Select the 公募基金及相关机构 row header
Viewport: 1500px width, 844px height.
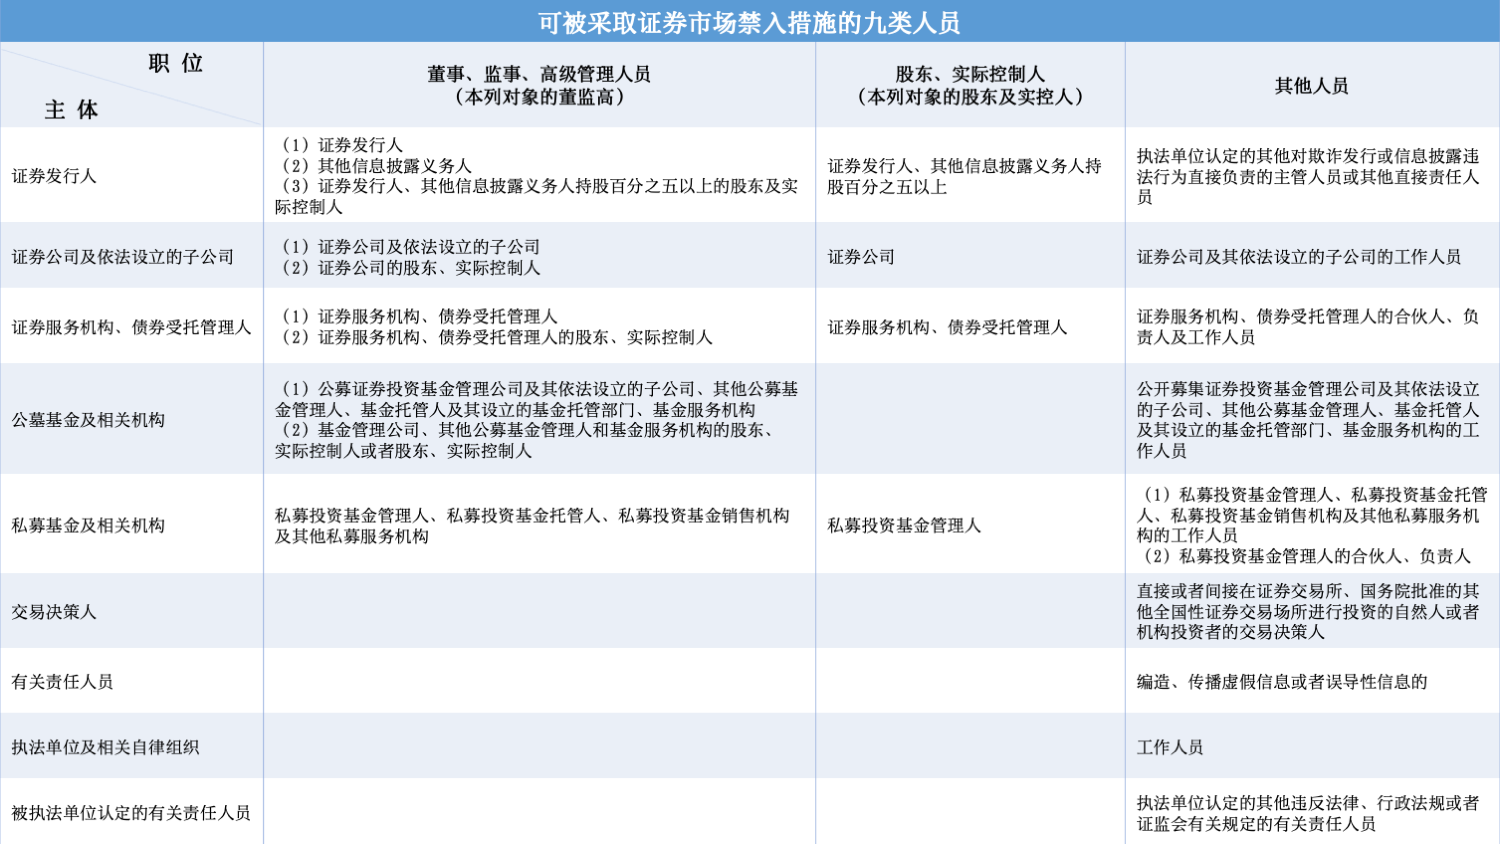point(88,420)
